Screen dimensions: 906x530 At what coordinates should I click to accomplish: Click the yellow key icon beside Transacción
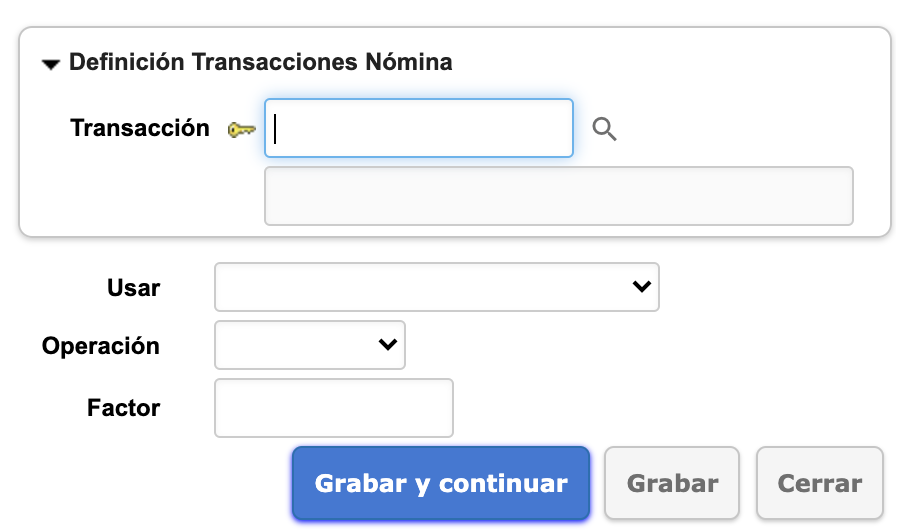click(x=241, y=129)
